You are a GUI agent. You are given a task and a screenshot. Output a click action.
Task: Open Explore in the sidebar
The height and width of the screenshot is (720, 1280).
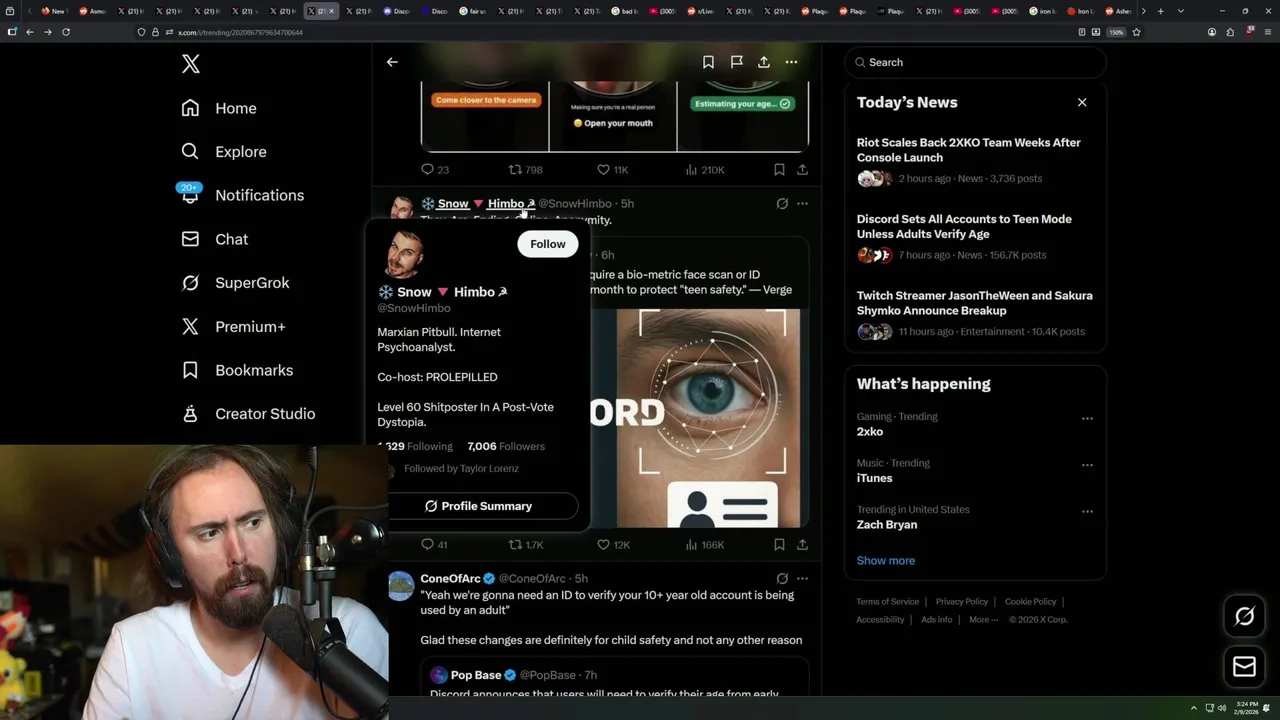[x=223, y=152]
